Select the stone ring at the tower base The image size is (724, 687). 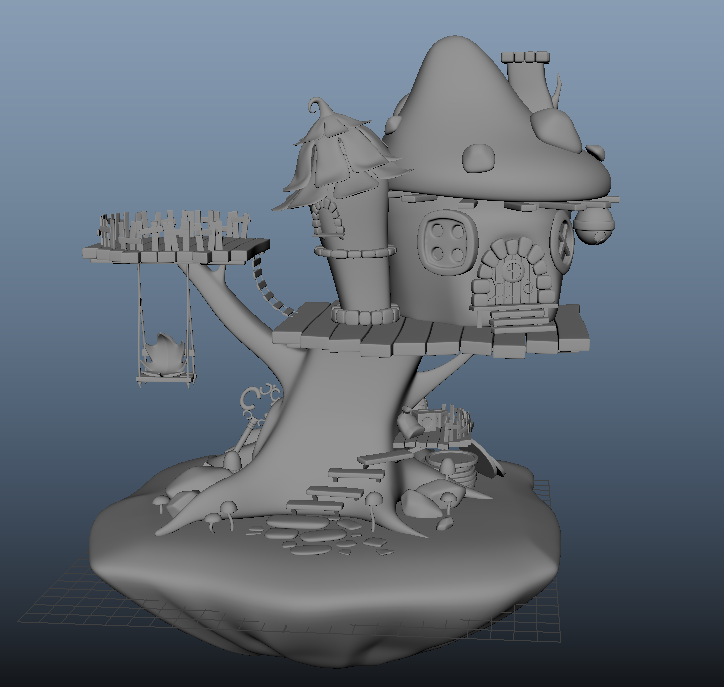coord(365,315)
